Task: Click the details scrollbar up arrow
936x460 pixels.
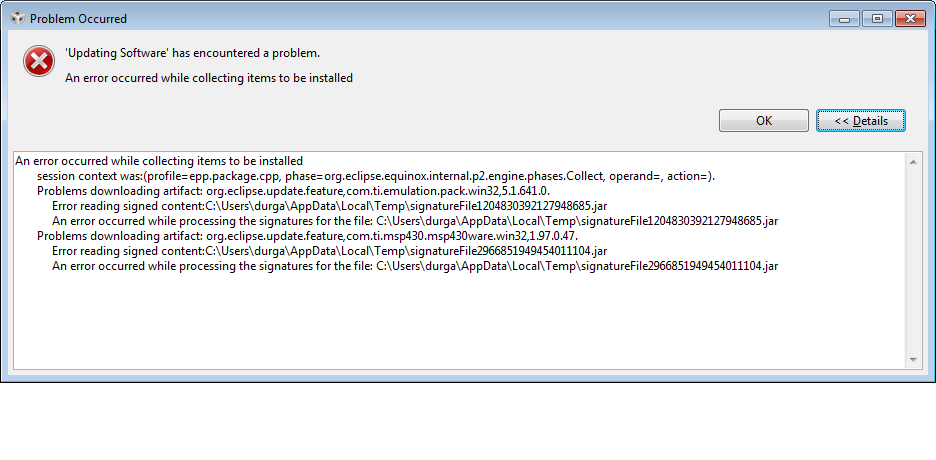Action: [x=913, y=161]
